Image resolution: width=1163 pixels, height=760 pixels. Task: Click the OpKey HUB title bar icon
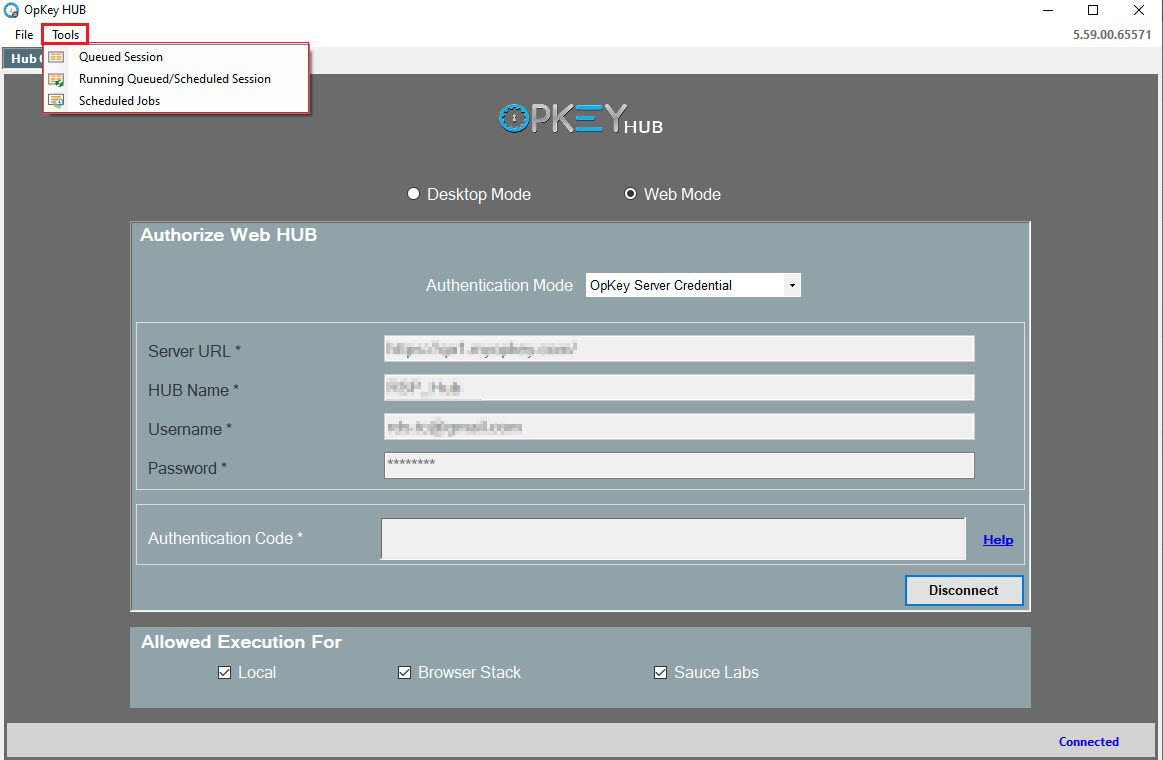[12, 10]
